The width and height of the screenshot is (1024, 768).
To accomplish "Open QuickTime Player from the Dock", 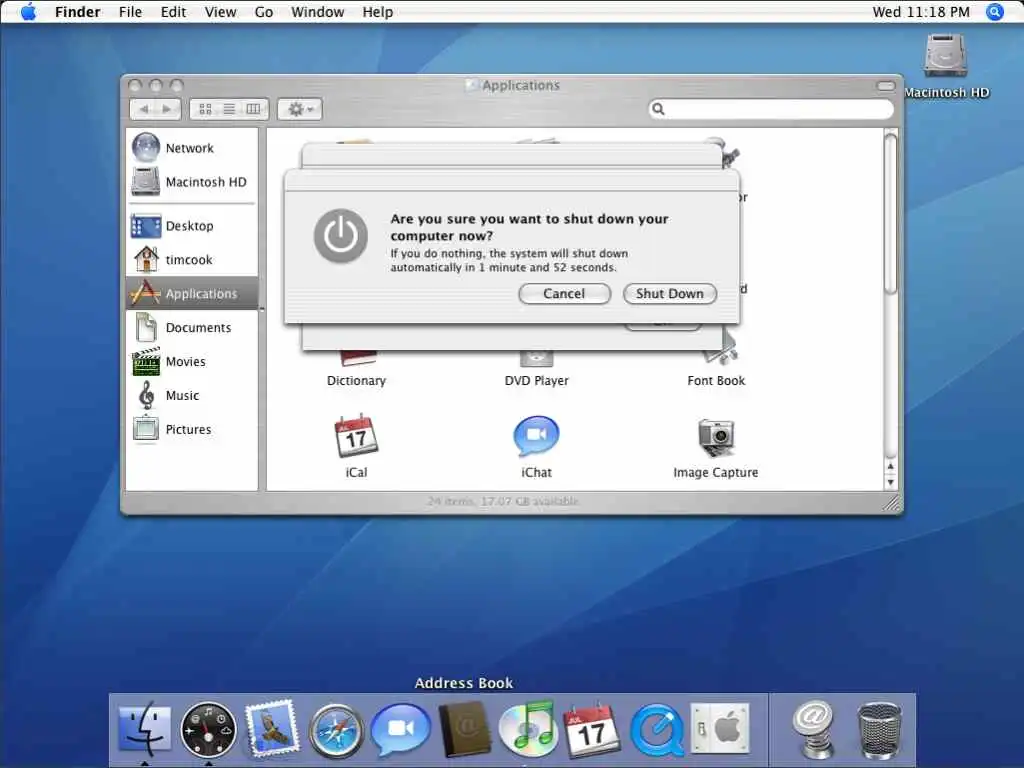I will tap(656, 729).
